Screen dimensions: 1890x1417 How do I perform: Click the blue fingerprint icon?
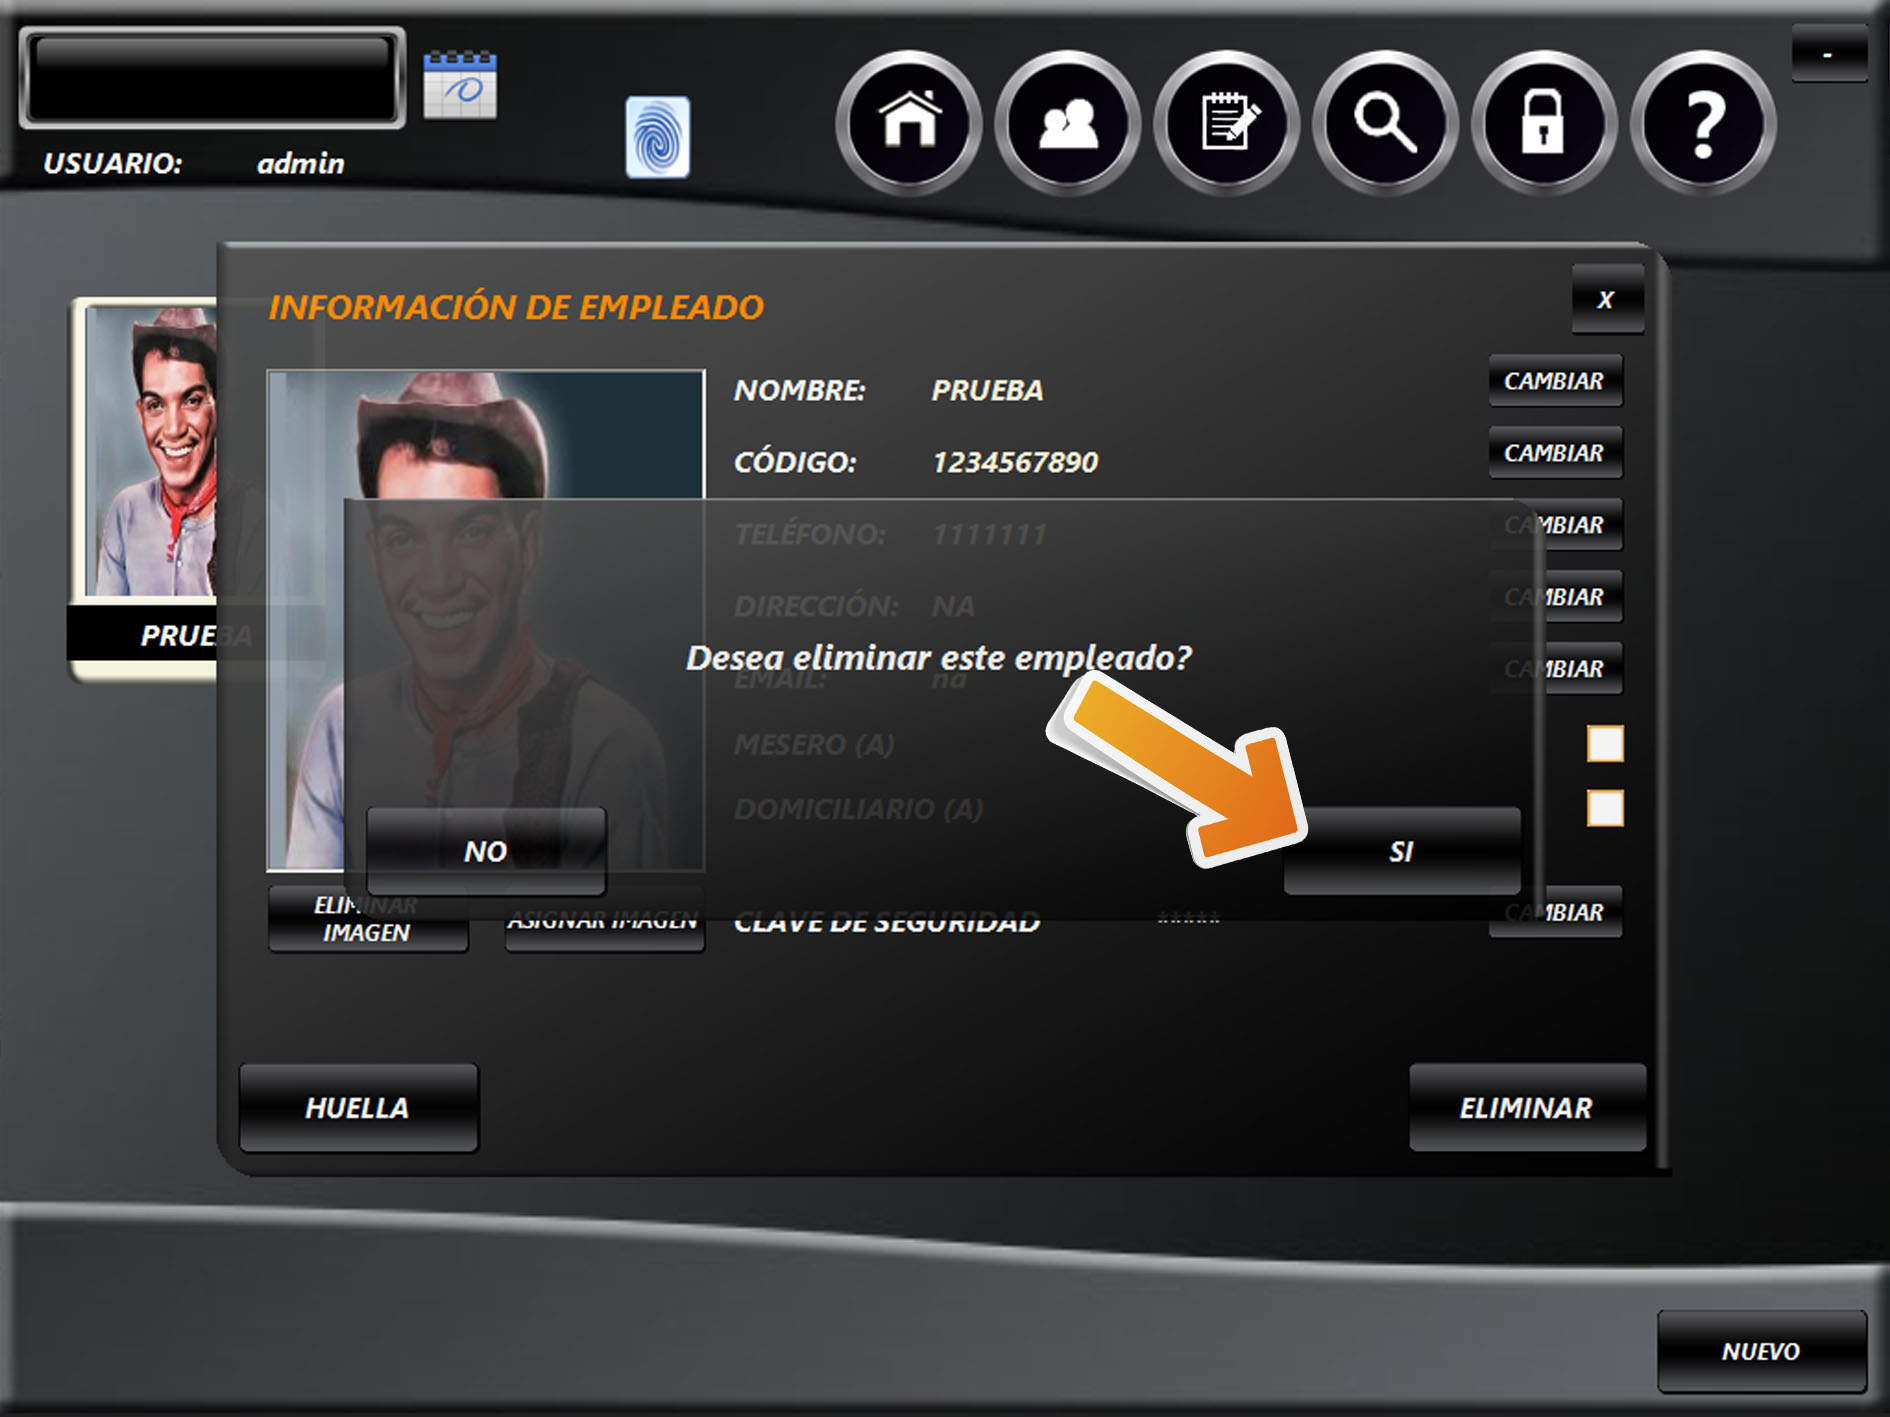click(x=657, y=137)
